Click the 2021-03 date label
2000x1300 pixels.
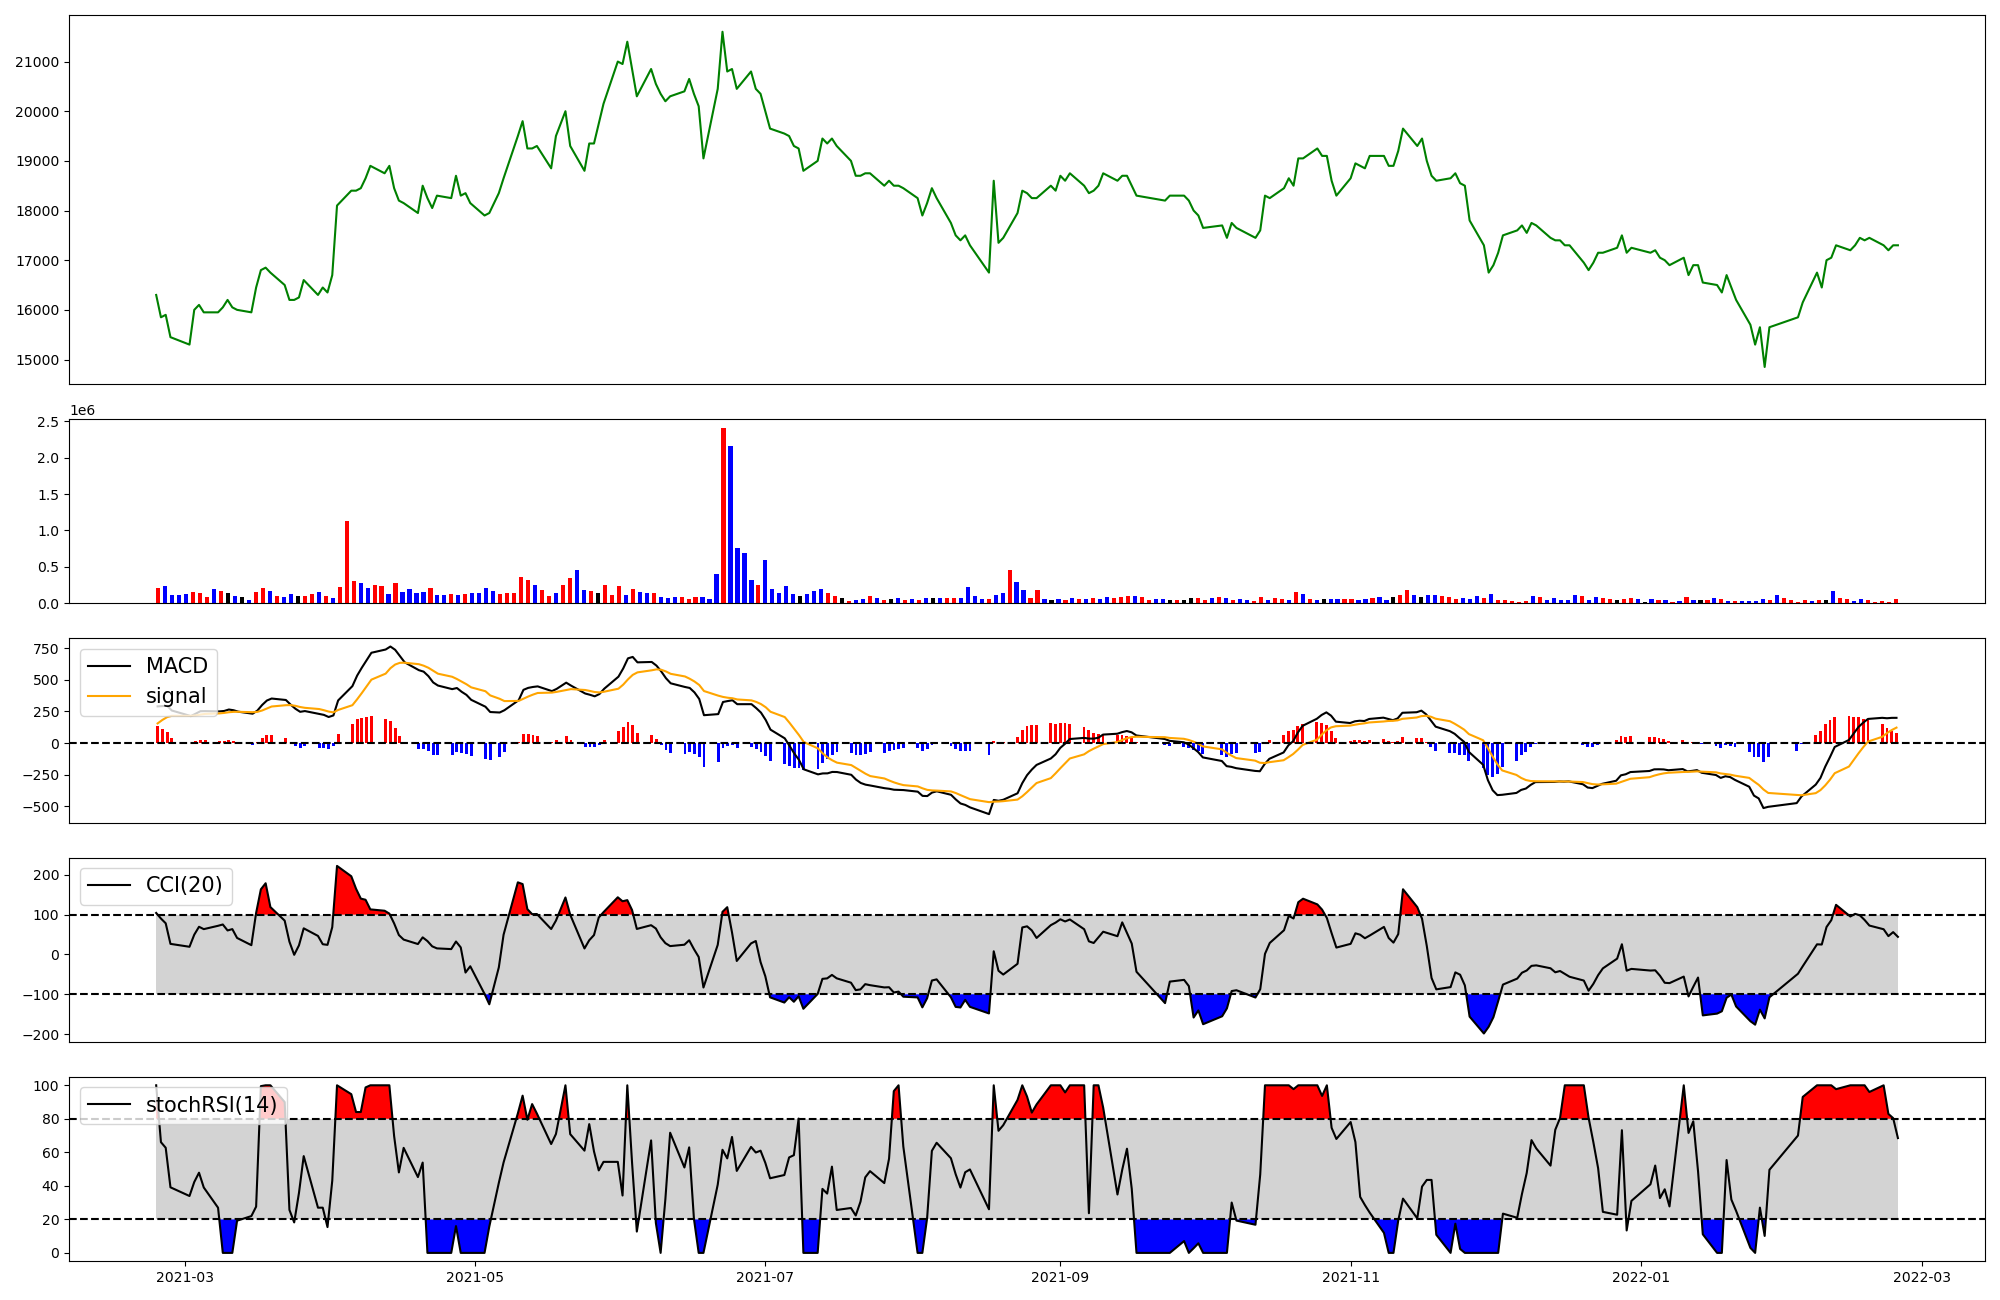[x=184, y=1277]
